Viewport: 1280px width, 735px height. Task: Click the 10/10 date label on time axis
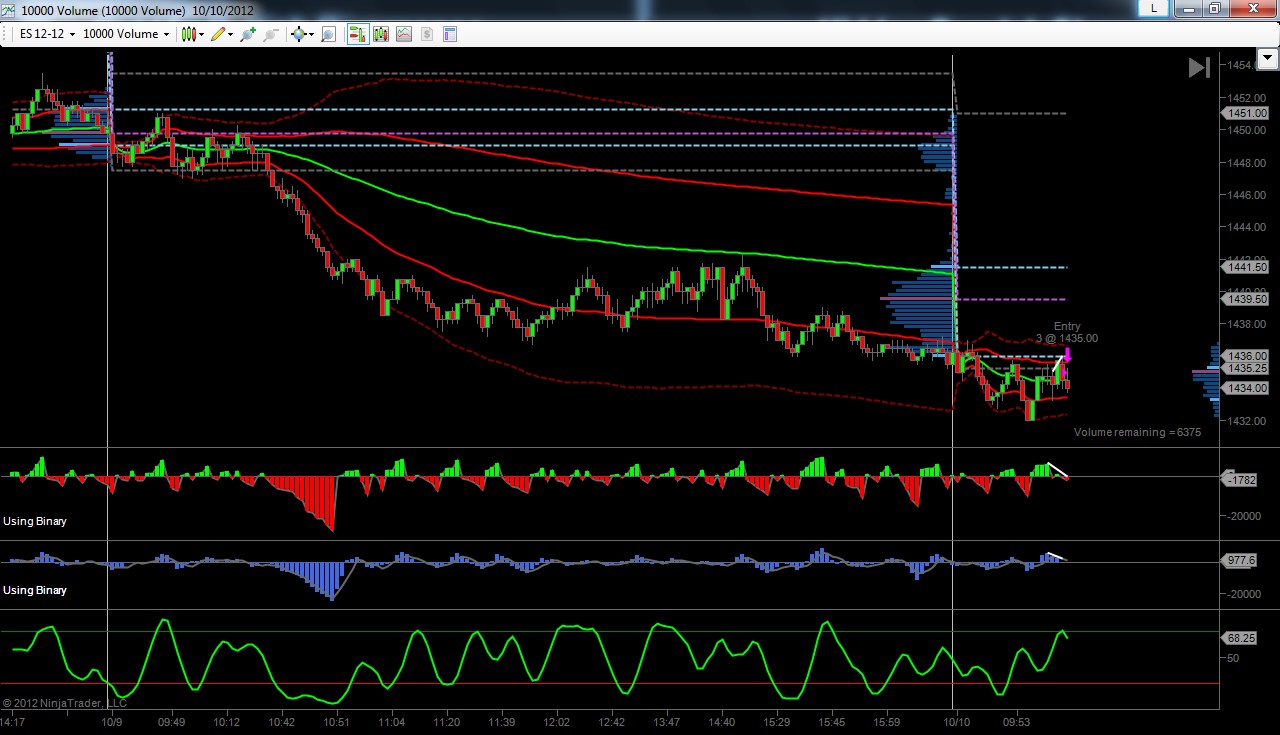[957, 722]
